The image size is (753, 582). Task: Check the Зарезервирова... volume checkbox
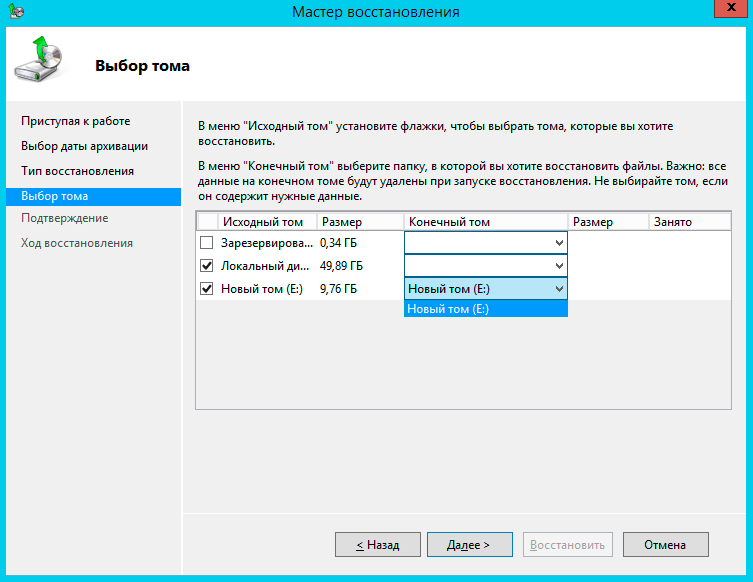[206, 242]
